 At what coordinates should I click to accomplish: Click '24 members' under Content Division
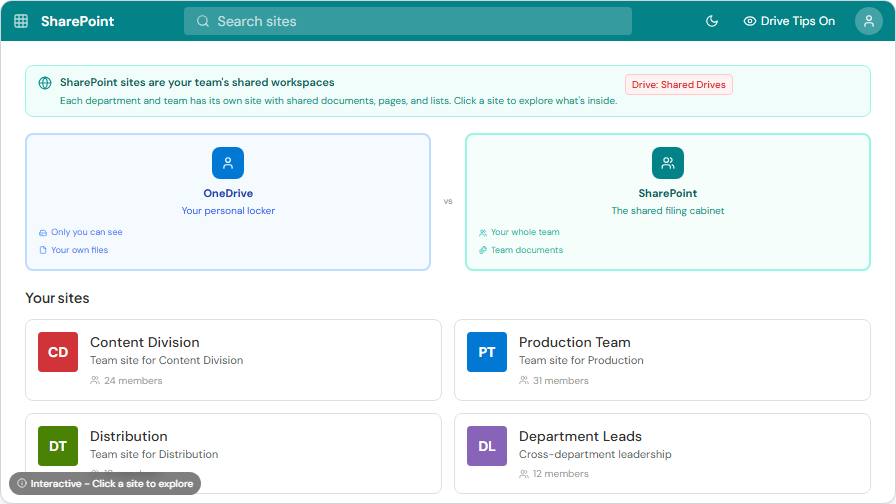133,381
